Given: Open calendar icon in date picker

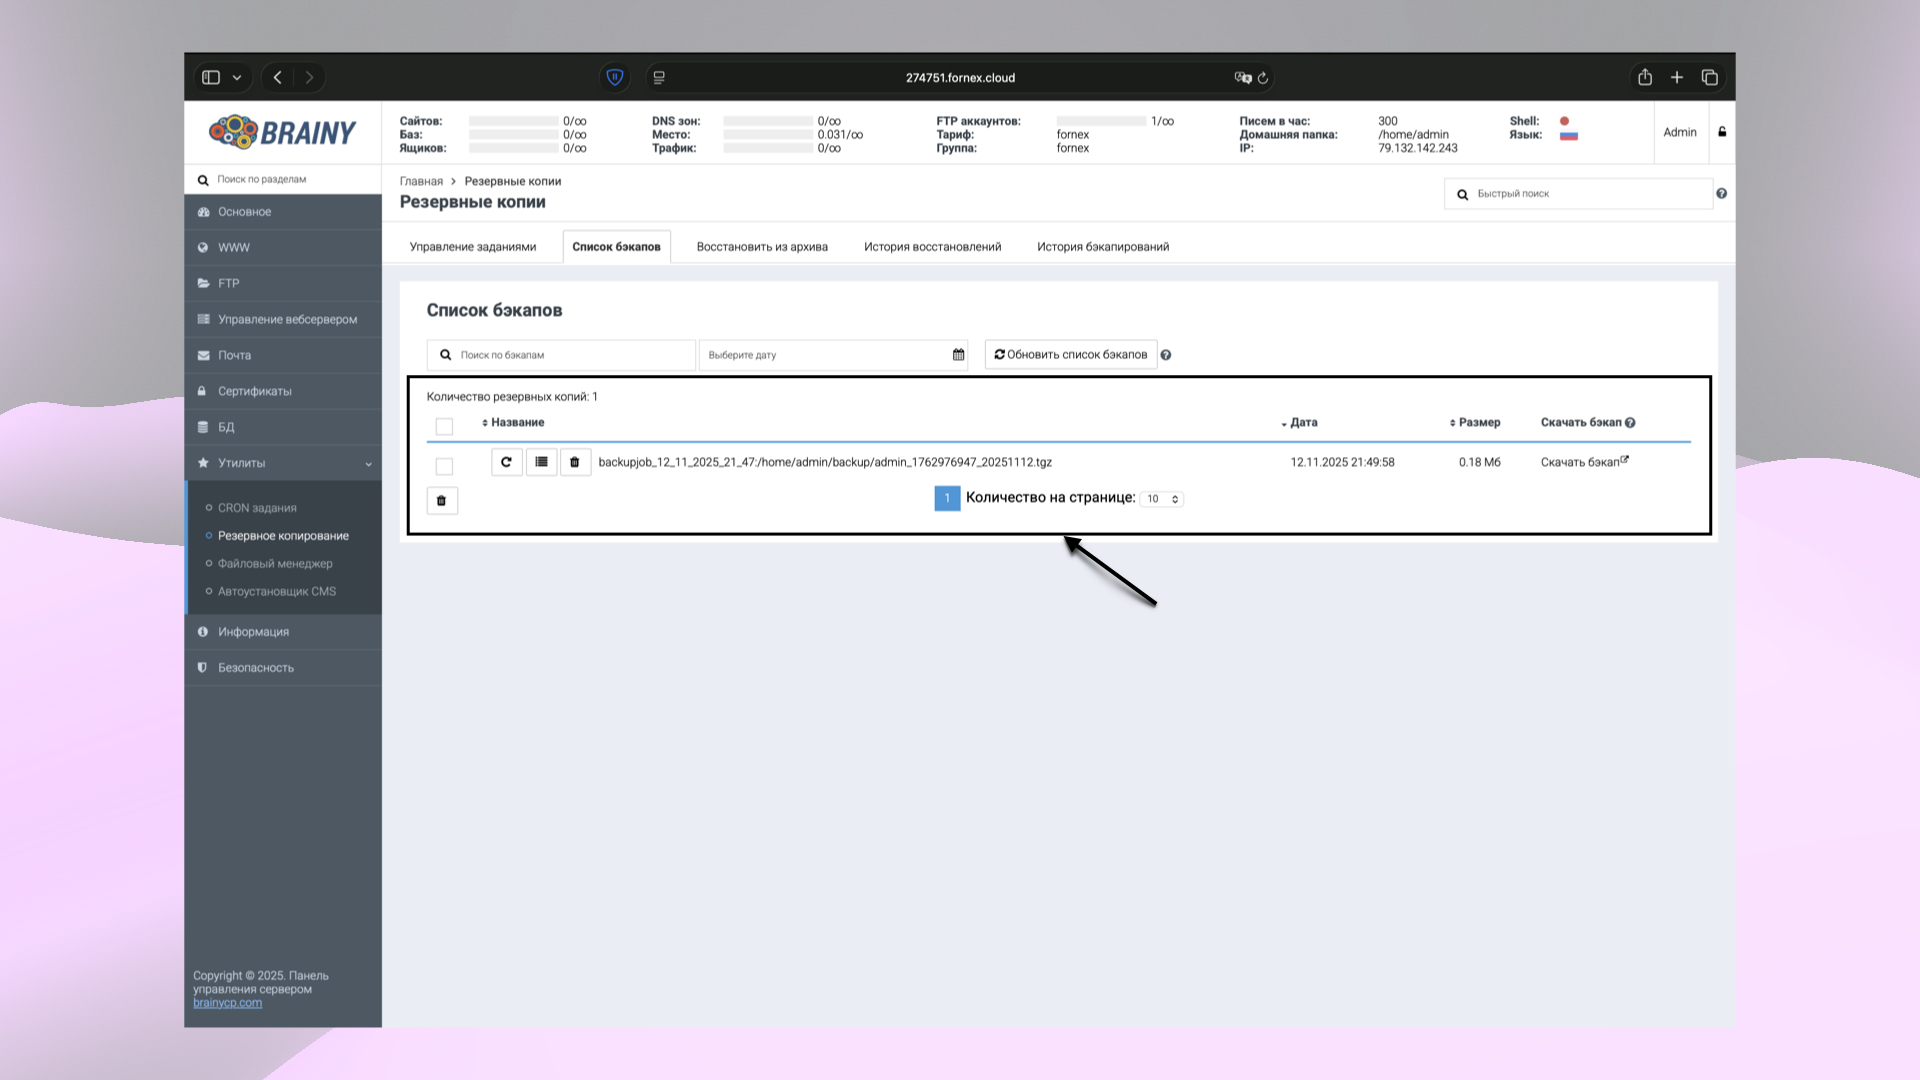Looking at the screenshot, I should [x=958, y=355].
